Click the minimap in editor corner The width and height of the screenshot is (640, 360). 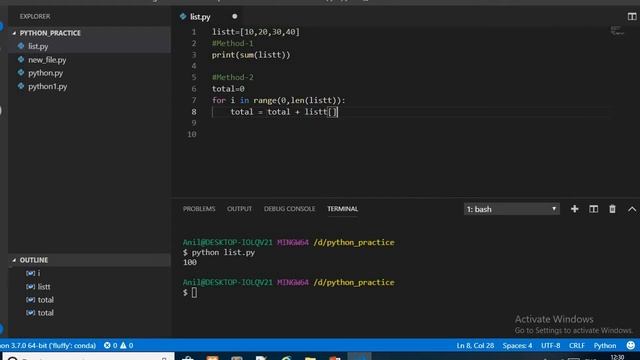[x=617, y=31]
